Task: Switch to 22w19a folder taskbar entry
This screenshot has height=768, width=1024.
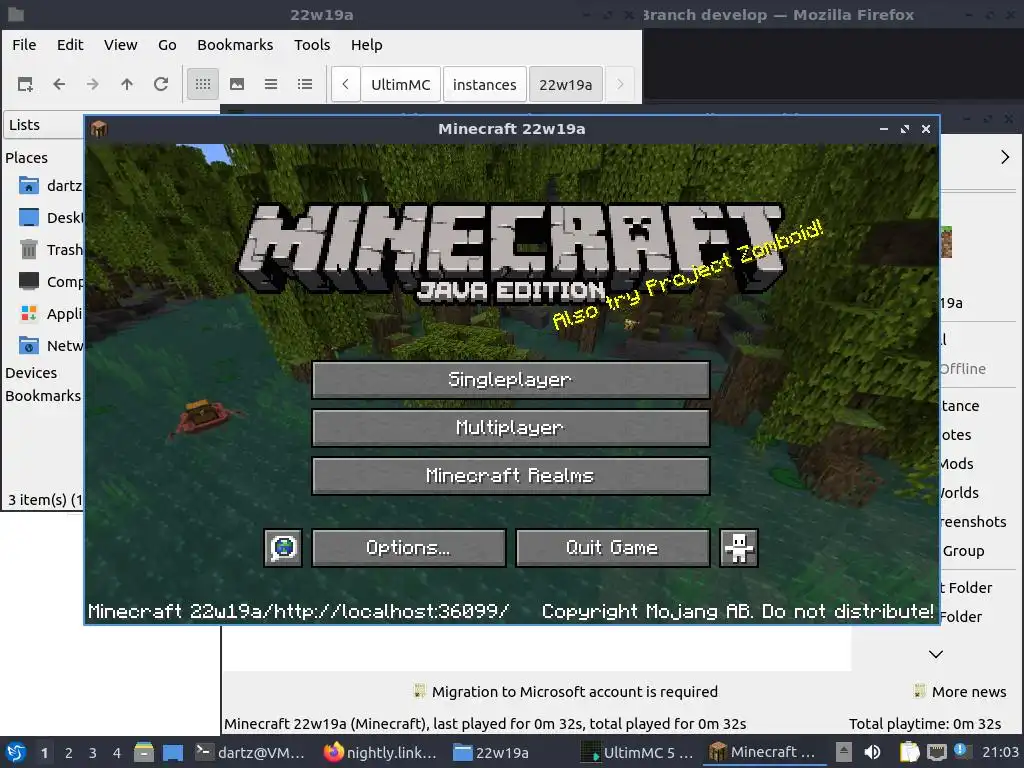Action: coord(491,752)
